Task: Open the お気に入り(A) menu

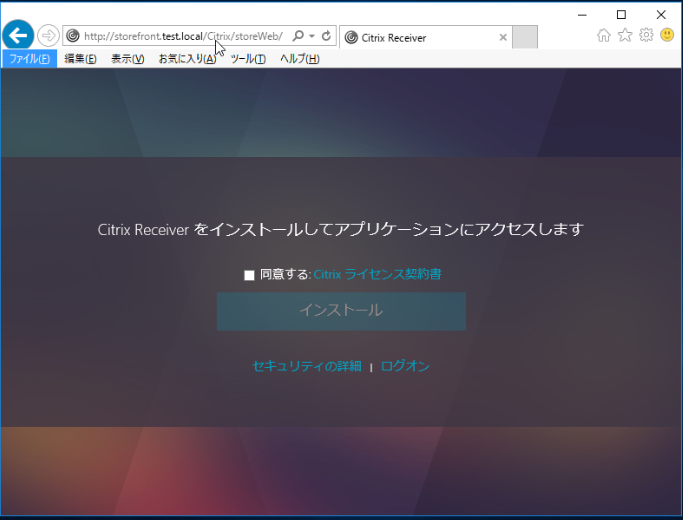Action: [187, 58]
